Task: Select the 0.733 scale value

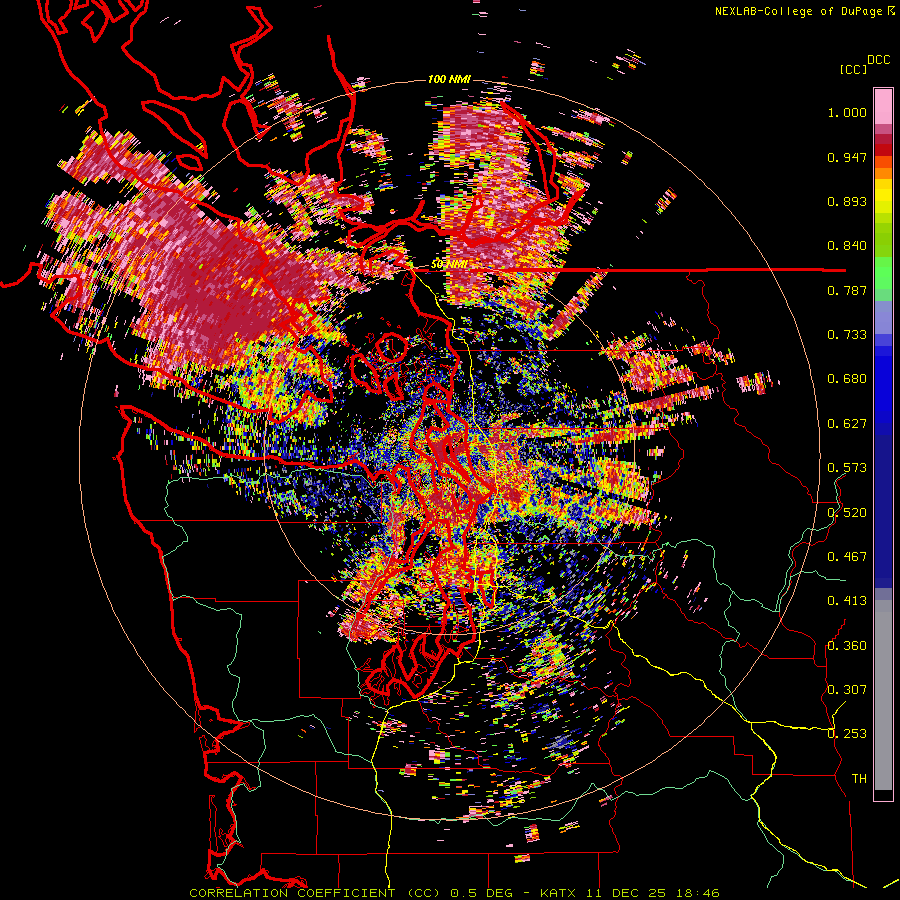Action: pyautogui.click(x=847, y=335)
